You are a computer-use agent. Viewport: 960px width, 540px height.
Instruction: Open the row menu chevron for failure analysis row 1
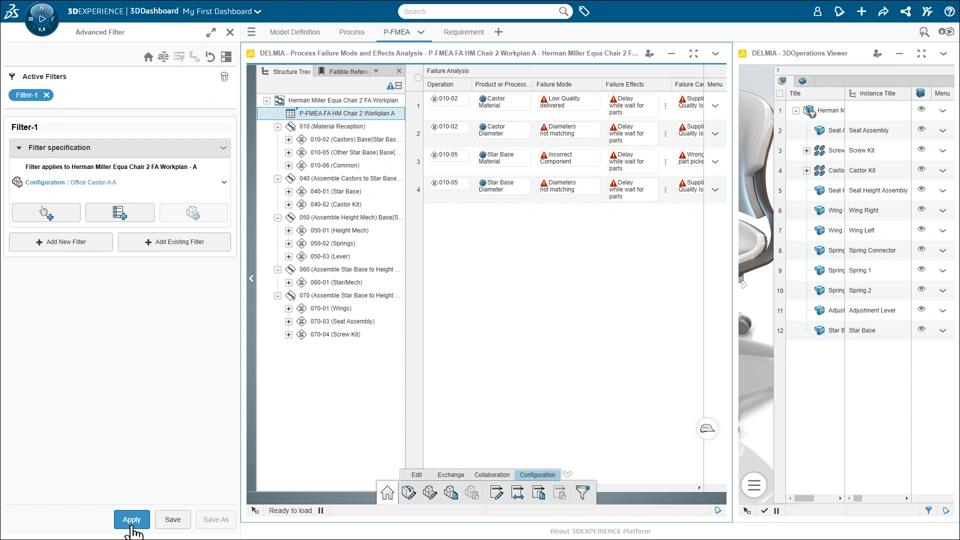click(715, 105)
